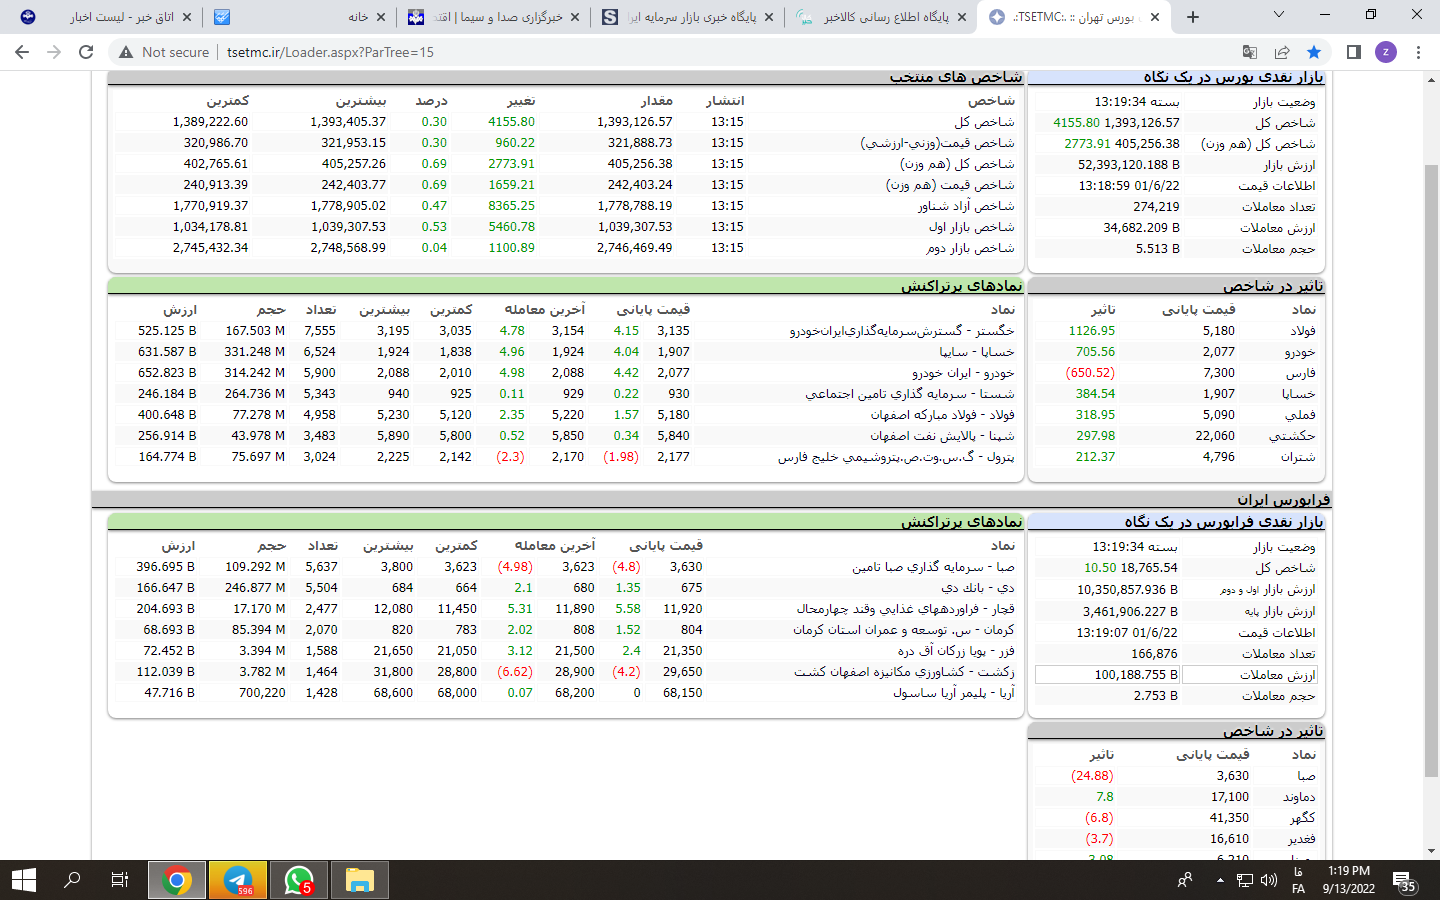Open Telegram from taskbar
This screenshot has width=1440, height=900.
[x=238, y=880]
